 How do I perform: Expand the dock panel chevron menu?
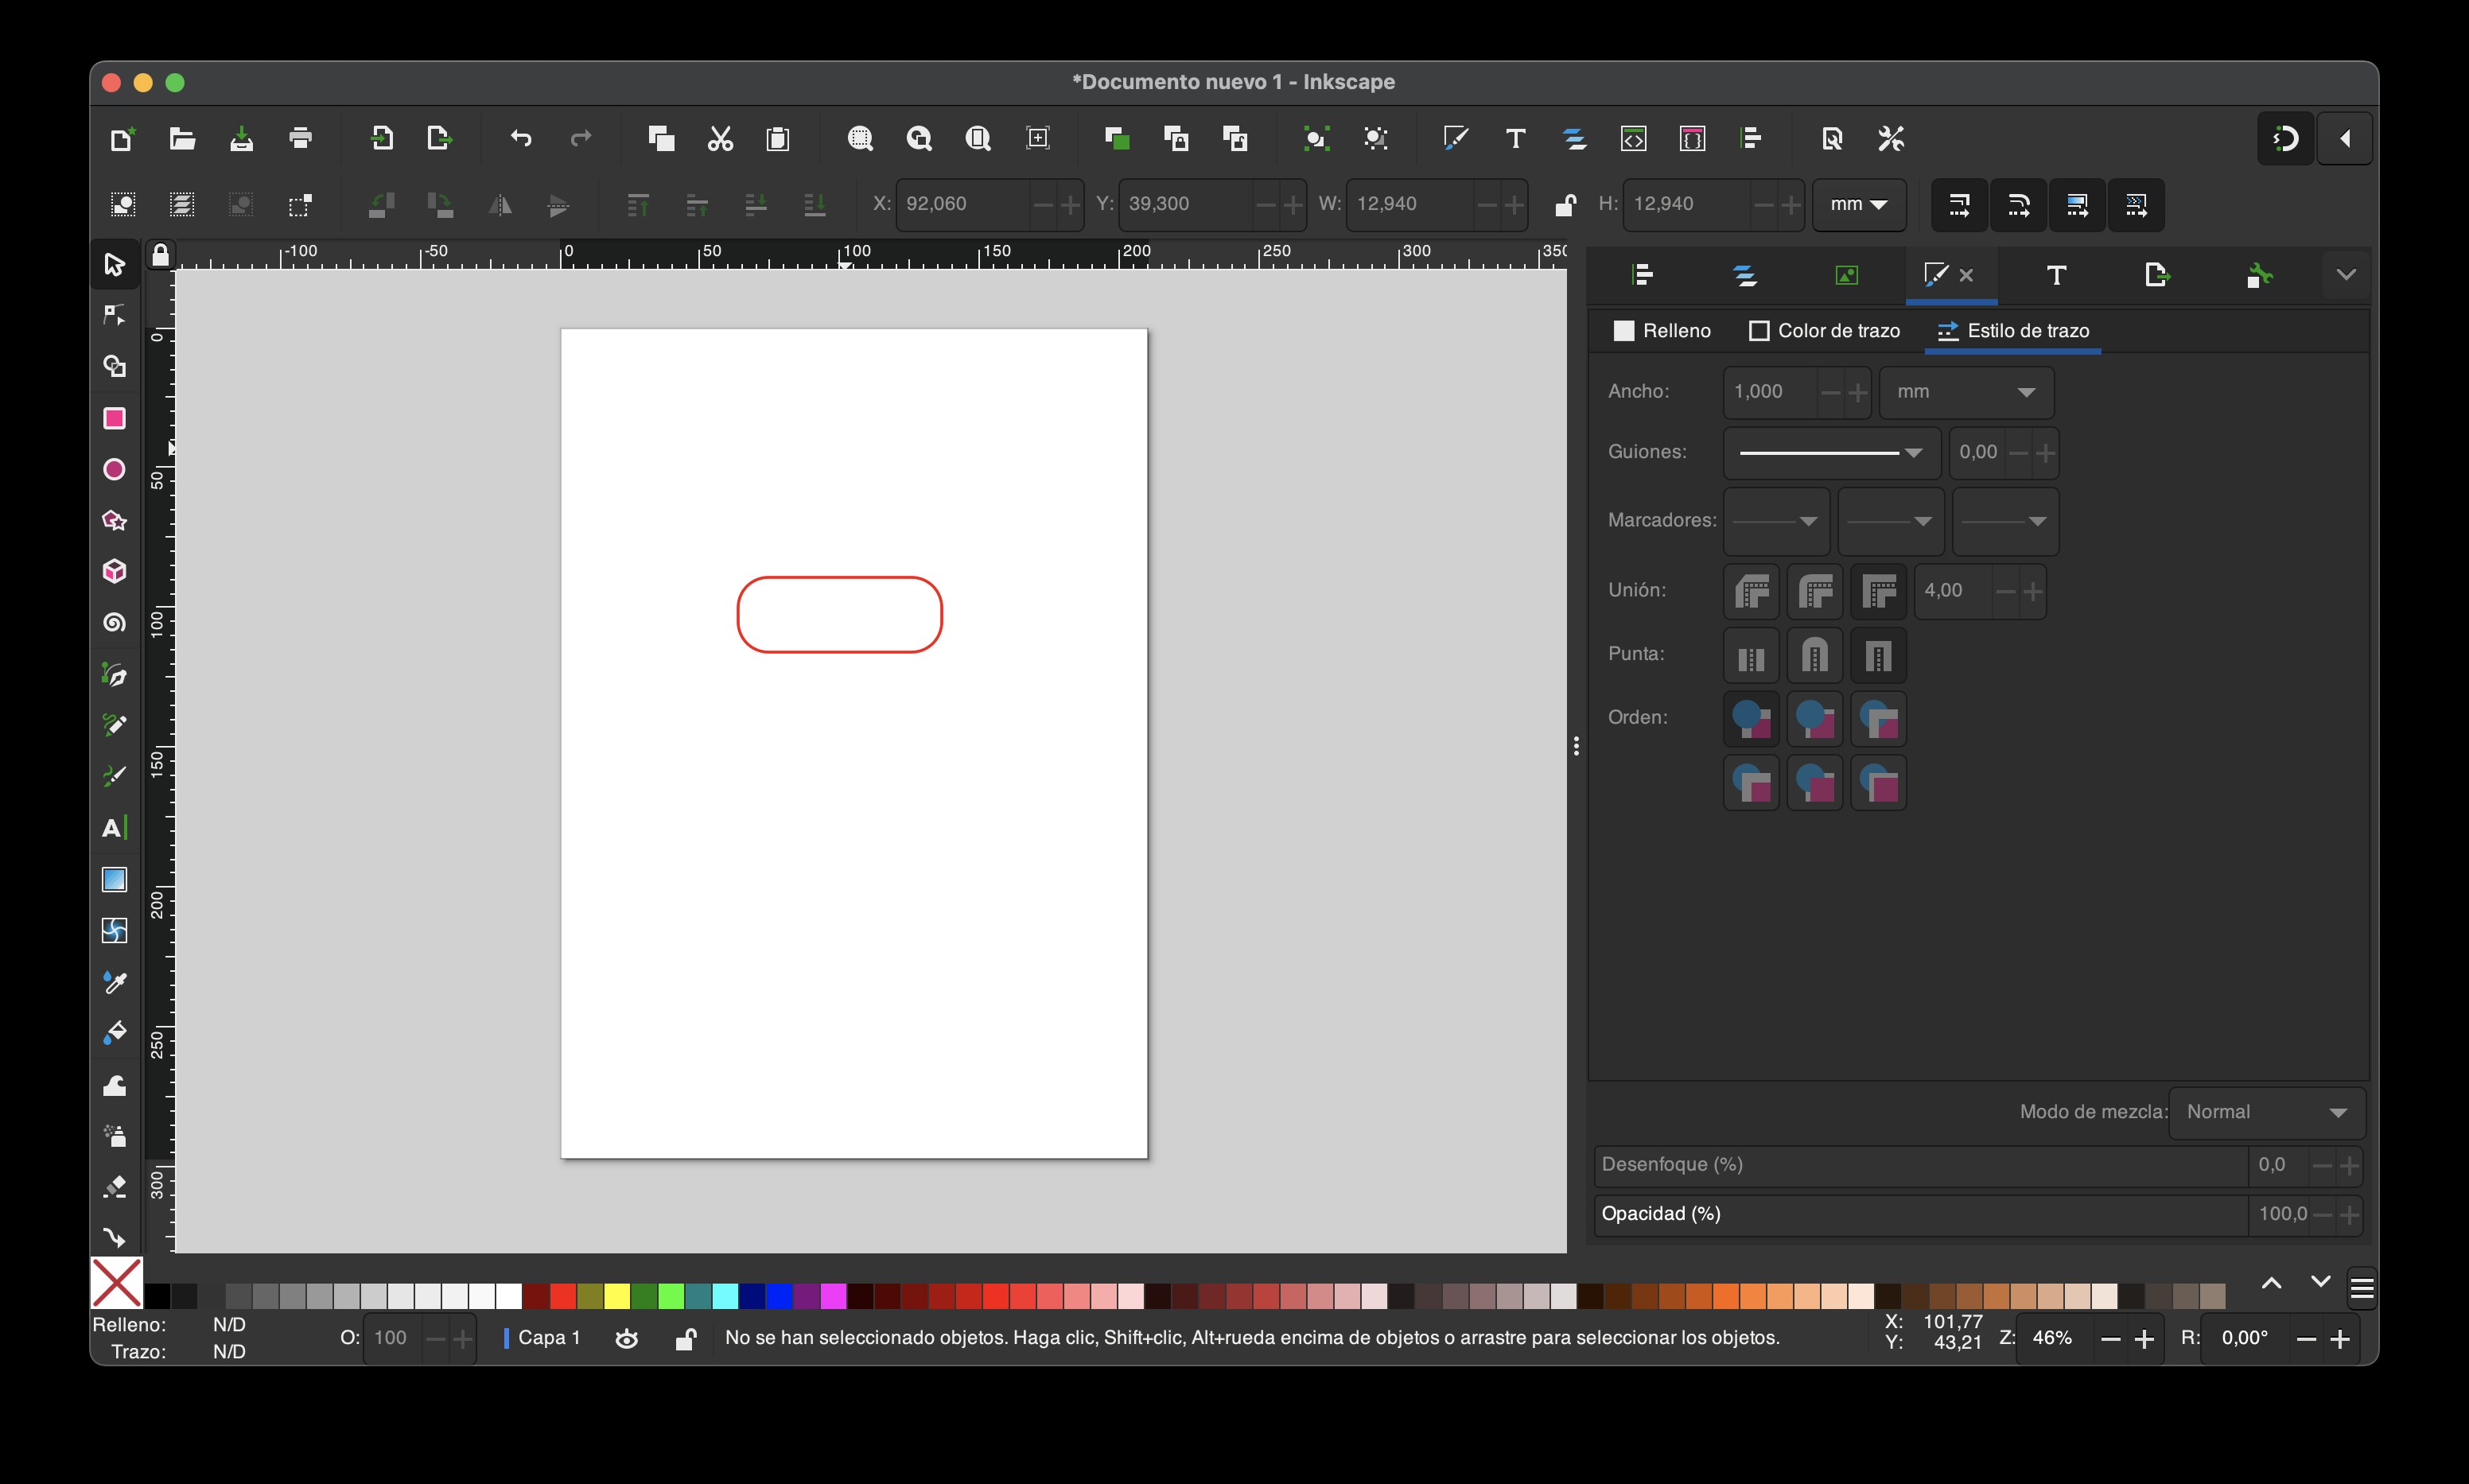click(2346, 275)
